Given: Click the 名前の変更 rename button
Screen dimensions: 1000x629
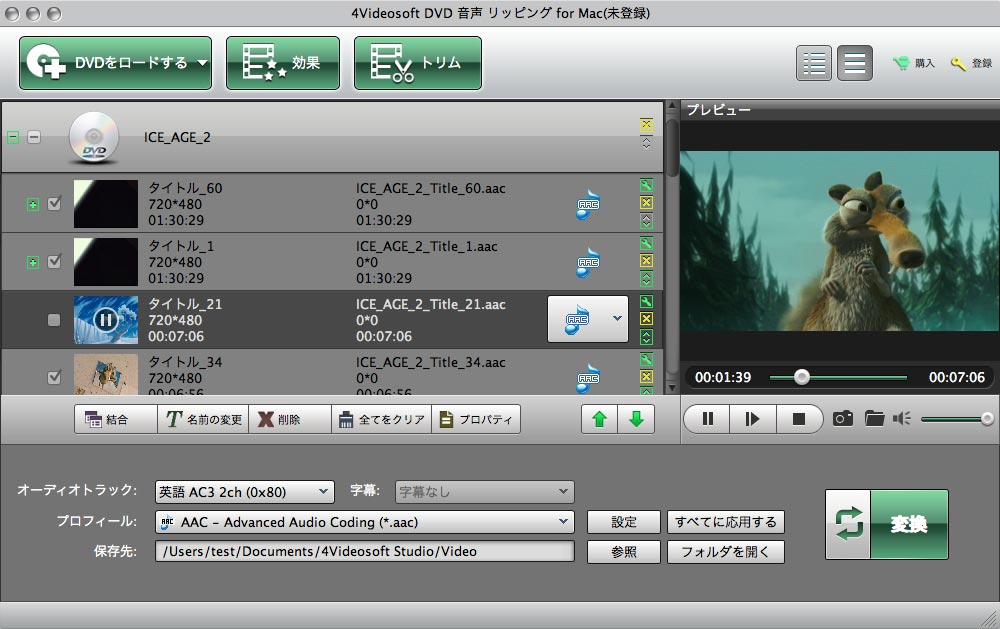Looking at the screenshot, I should [x=203, y=419].
